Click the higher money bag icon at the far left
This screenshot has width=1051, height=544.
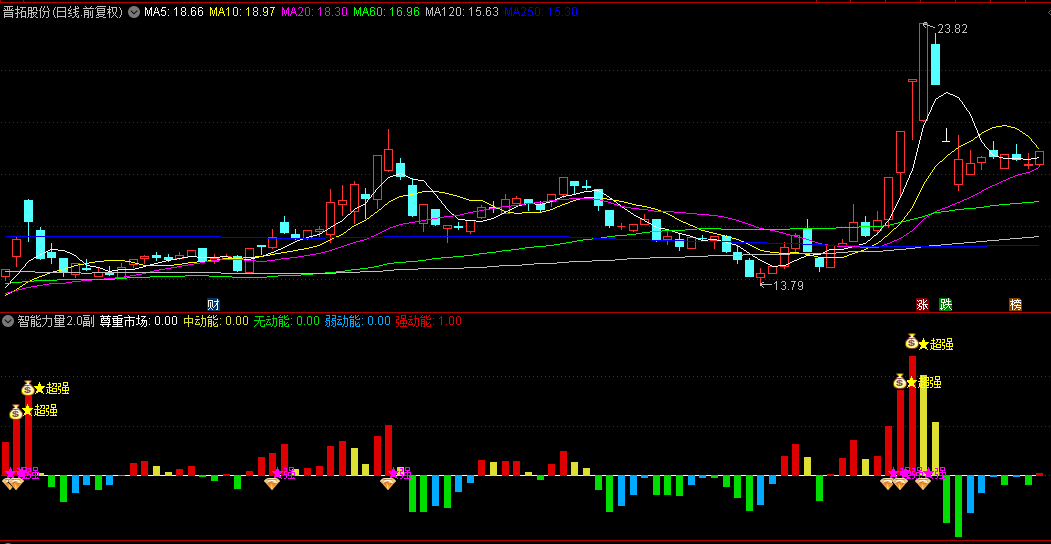click(x=27, y=387)
